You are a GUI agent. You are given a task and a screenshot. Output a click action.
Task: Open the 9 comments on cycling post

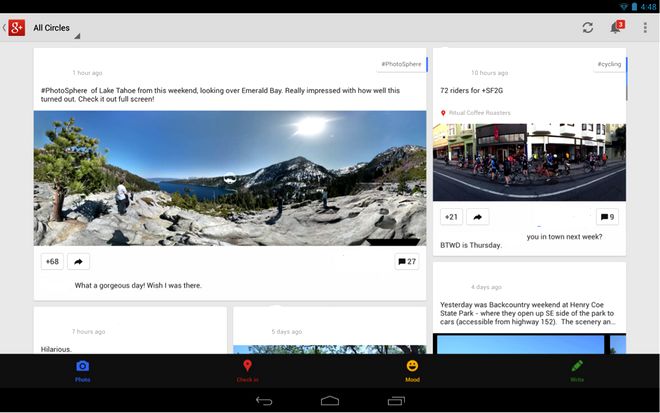(607, 217)
